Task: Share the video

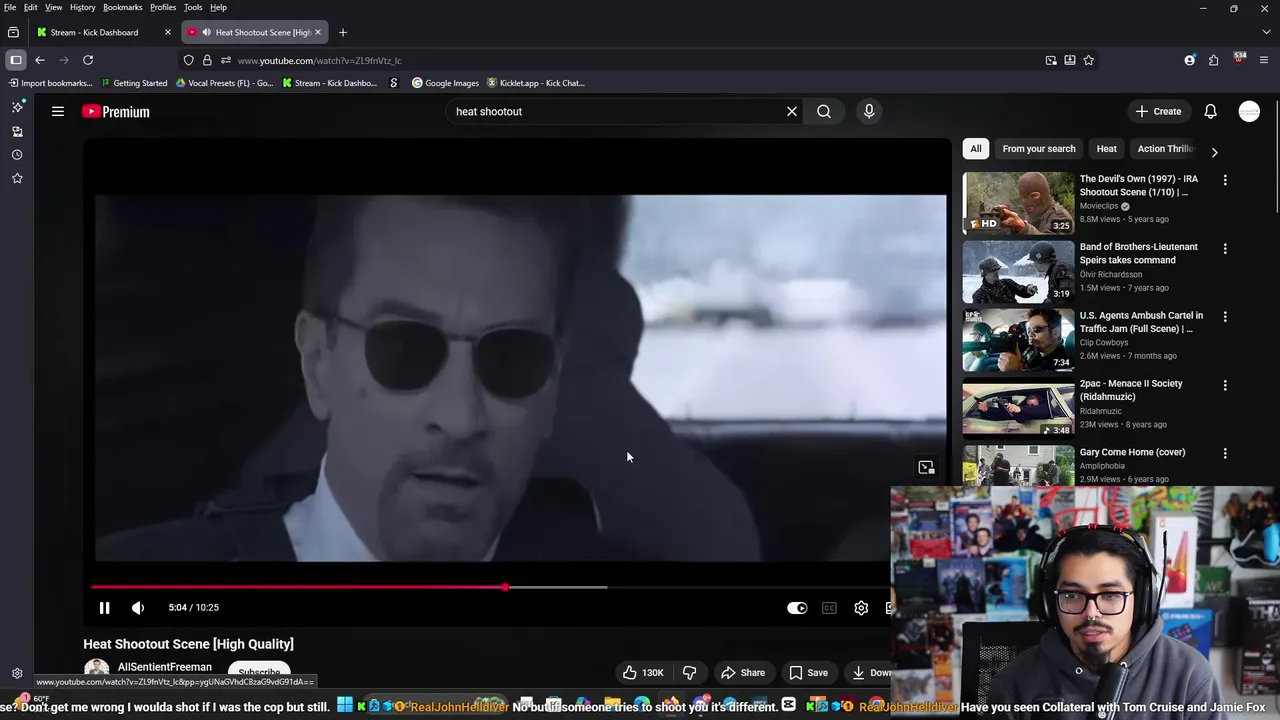Action: [743, 673]
